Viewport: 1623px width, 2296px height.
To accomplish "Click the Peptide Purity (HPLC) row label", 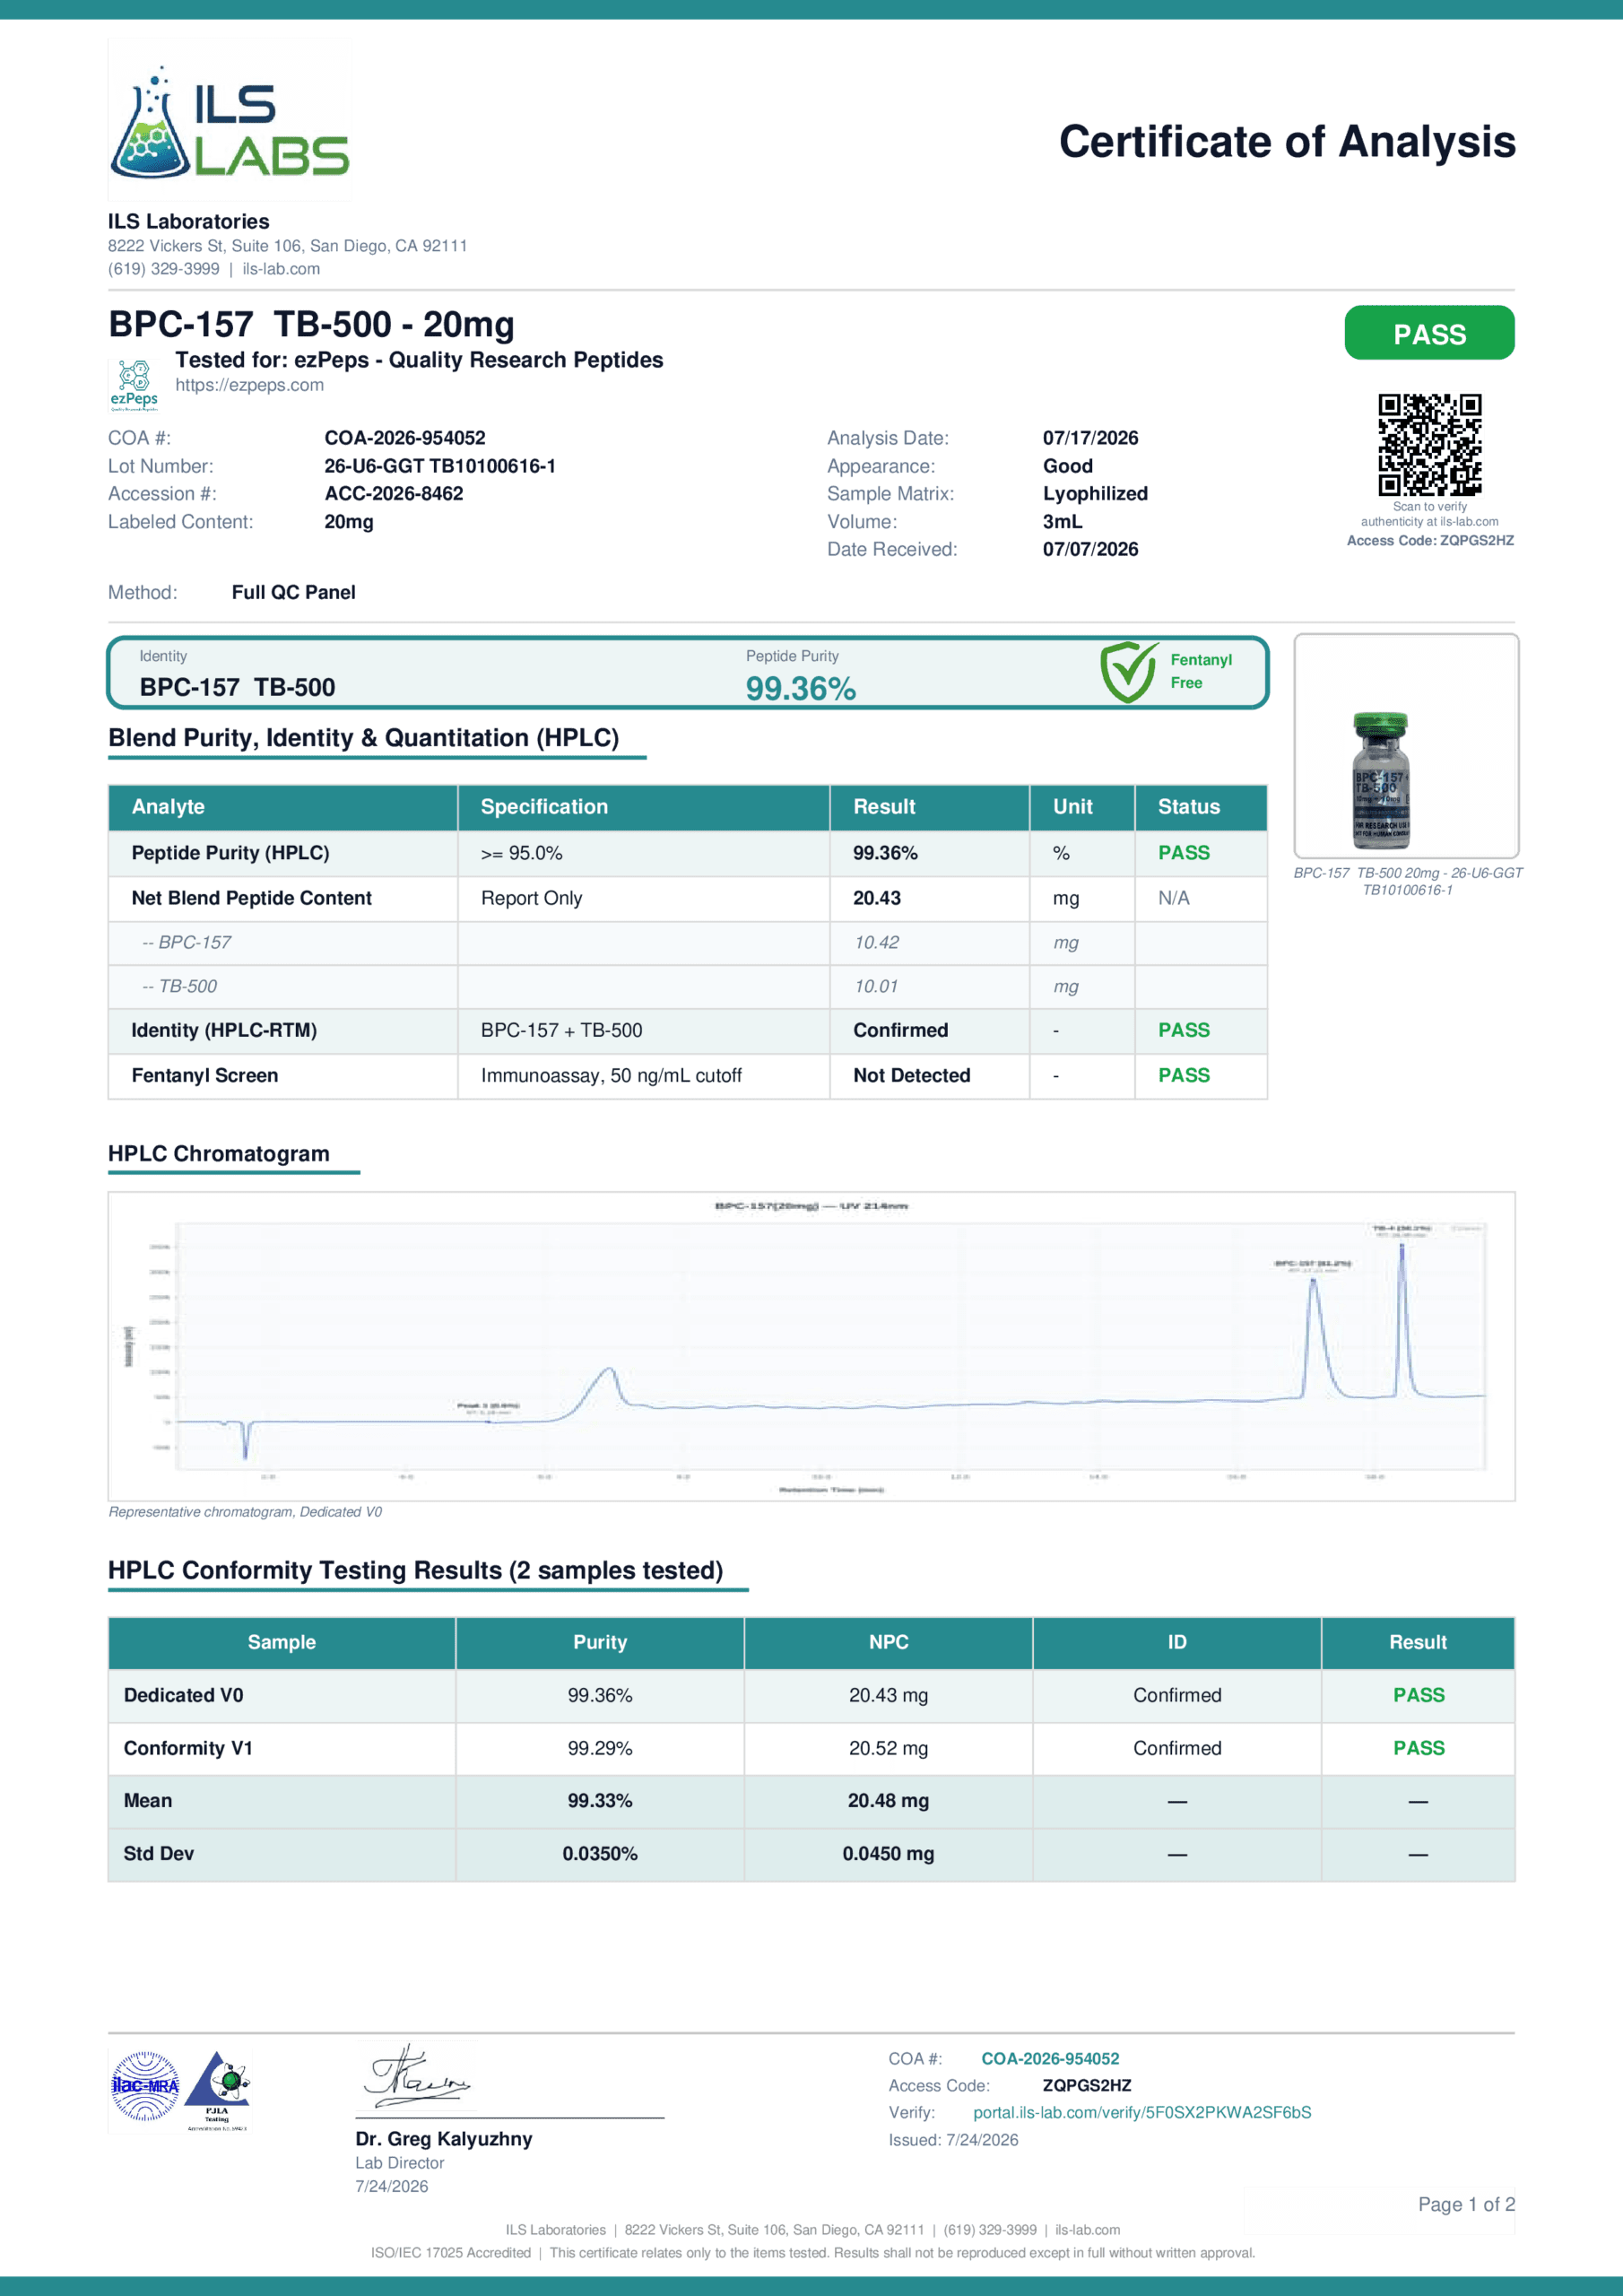I will 230,853.
